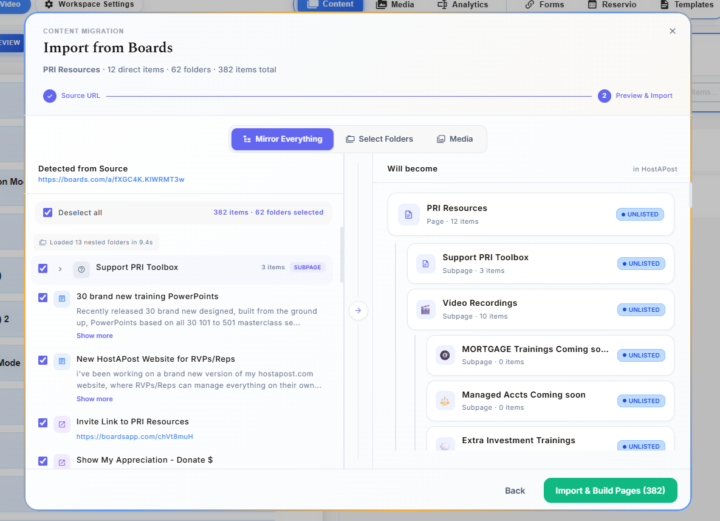This screenshot has width=720, height=521.
Task: Open the boards.com source URL link
Action: (x=111, y=179)
